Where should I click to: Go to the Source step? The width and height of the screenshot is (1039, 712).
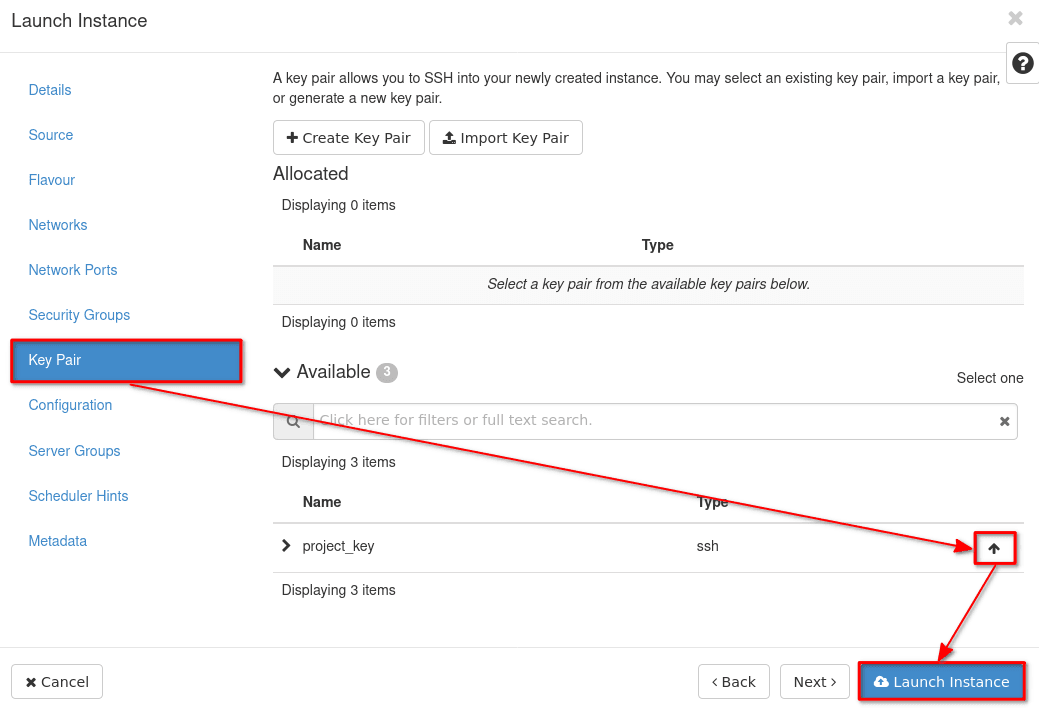(51, 135)
